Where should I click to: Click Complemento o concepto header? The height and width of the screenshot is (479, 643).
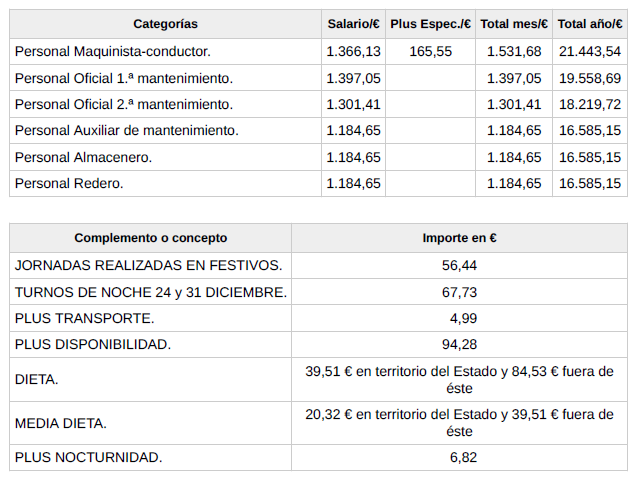pos(150,238)
